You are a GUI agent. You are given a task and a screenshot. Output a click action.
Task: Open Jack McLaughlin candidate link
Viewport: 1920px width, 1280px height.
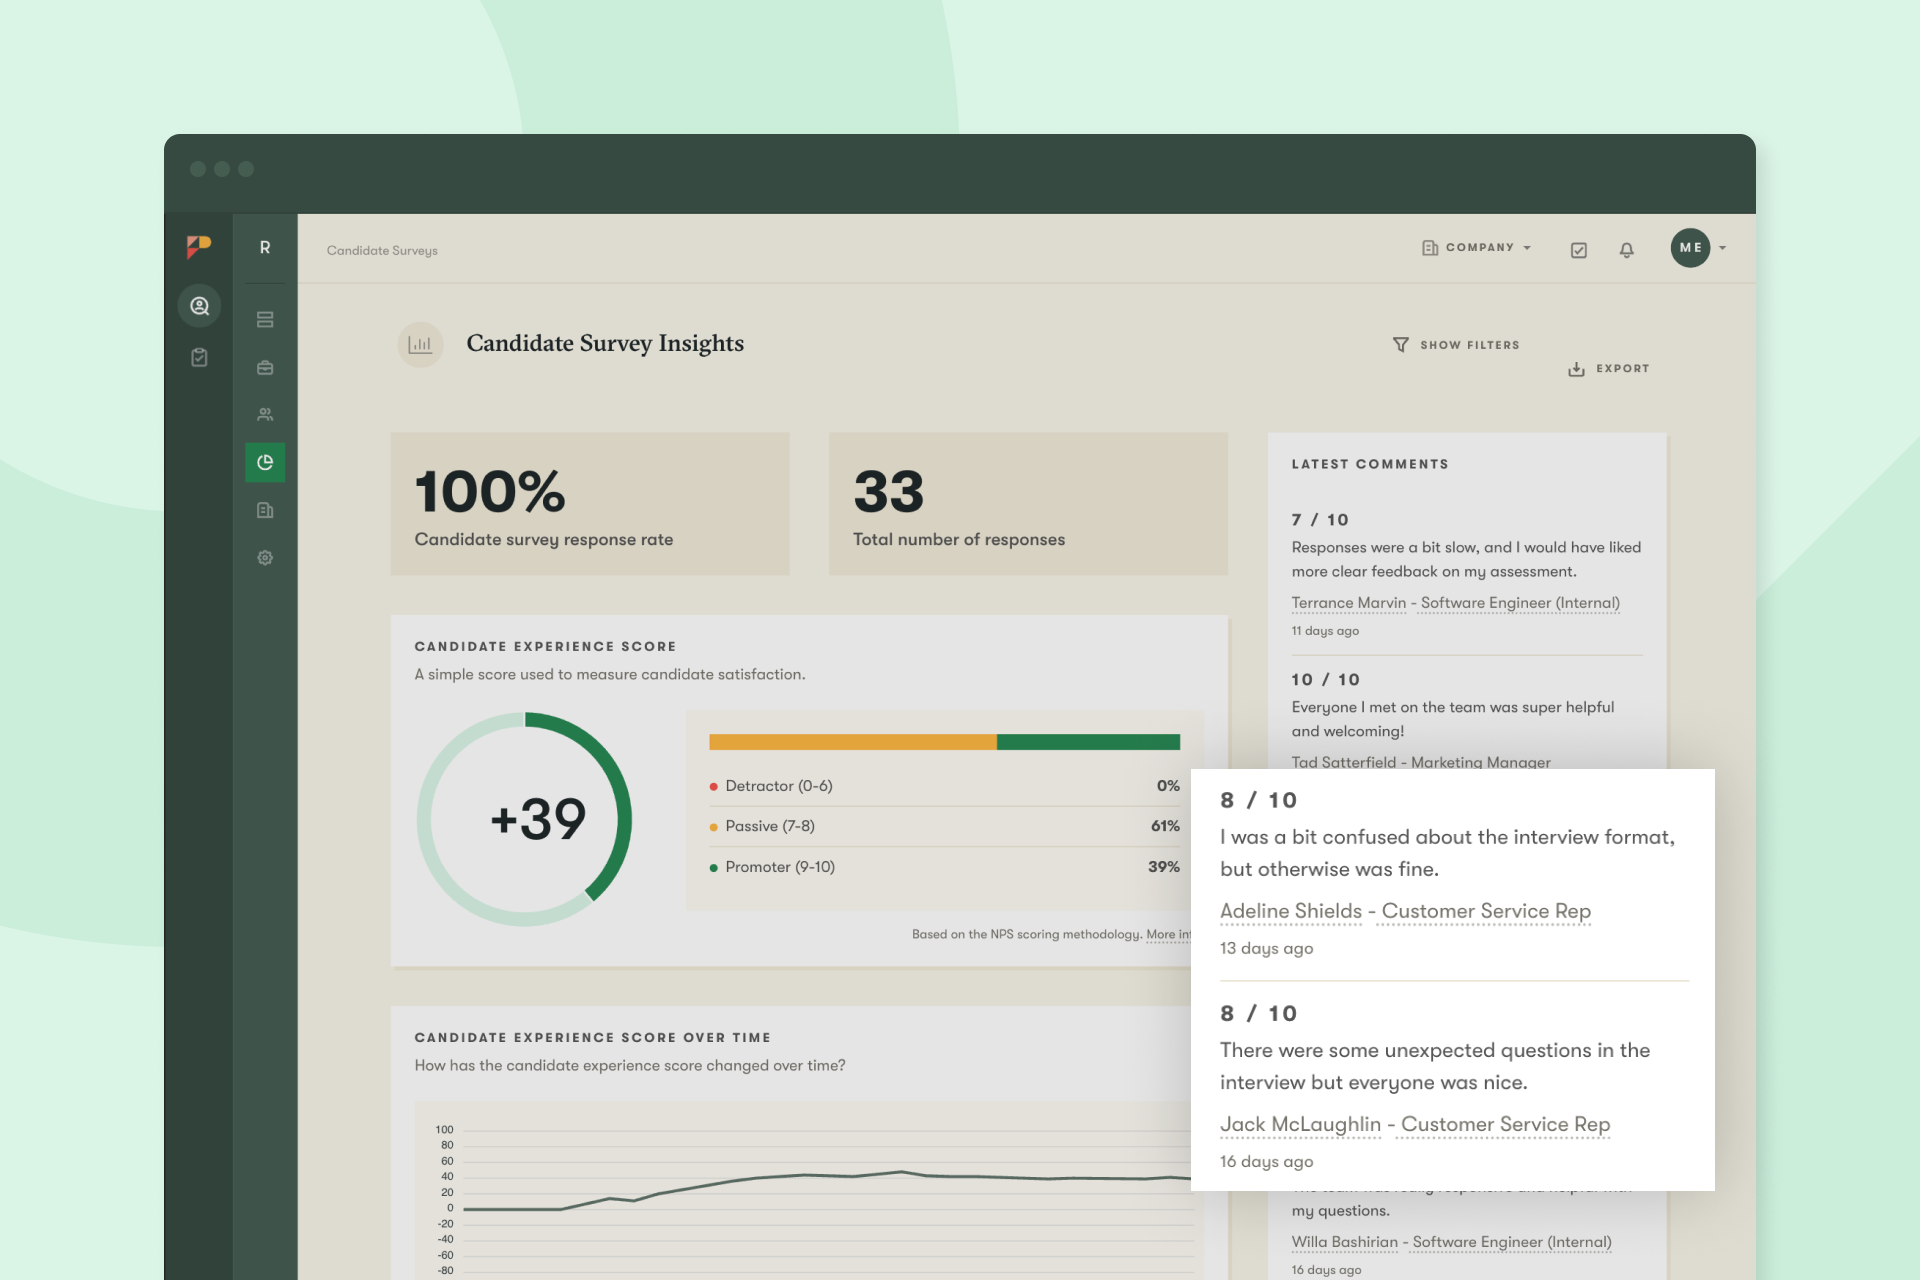[x=1300, y=1124]
